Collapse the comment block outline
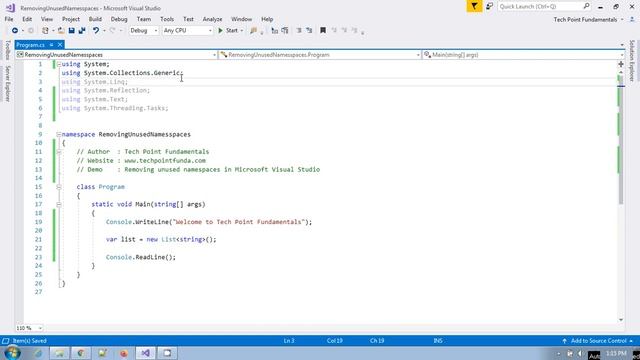This screenshot has width=640, height=360. 59,152
